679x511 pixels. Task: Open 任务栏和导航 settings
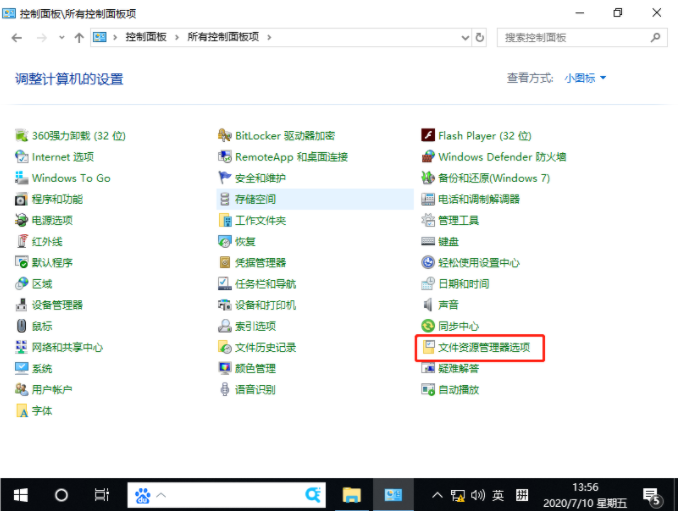click(265, 284)
